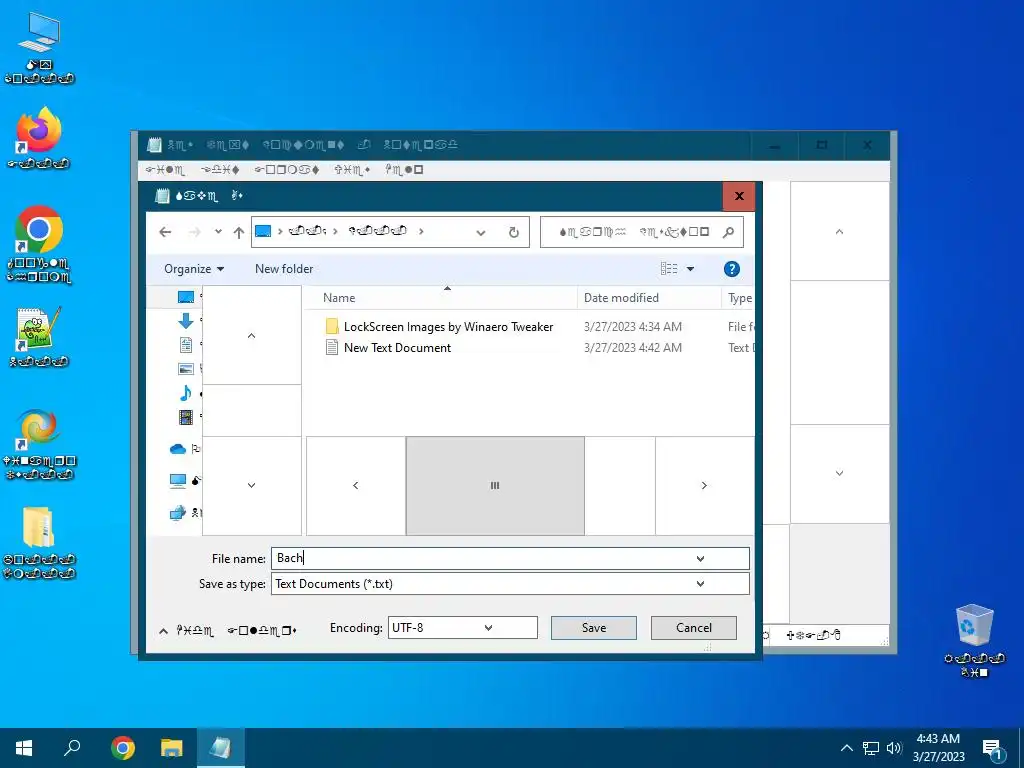This screenshot has height=768, width=1024.
Task: Open the Notepad++ desktop shortcut
Action: [39, 328]
